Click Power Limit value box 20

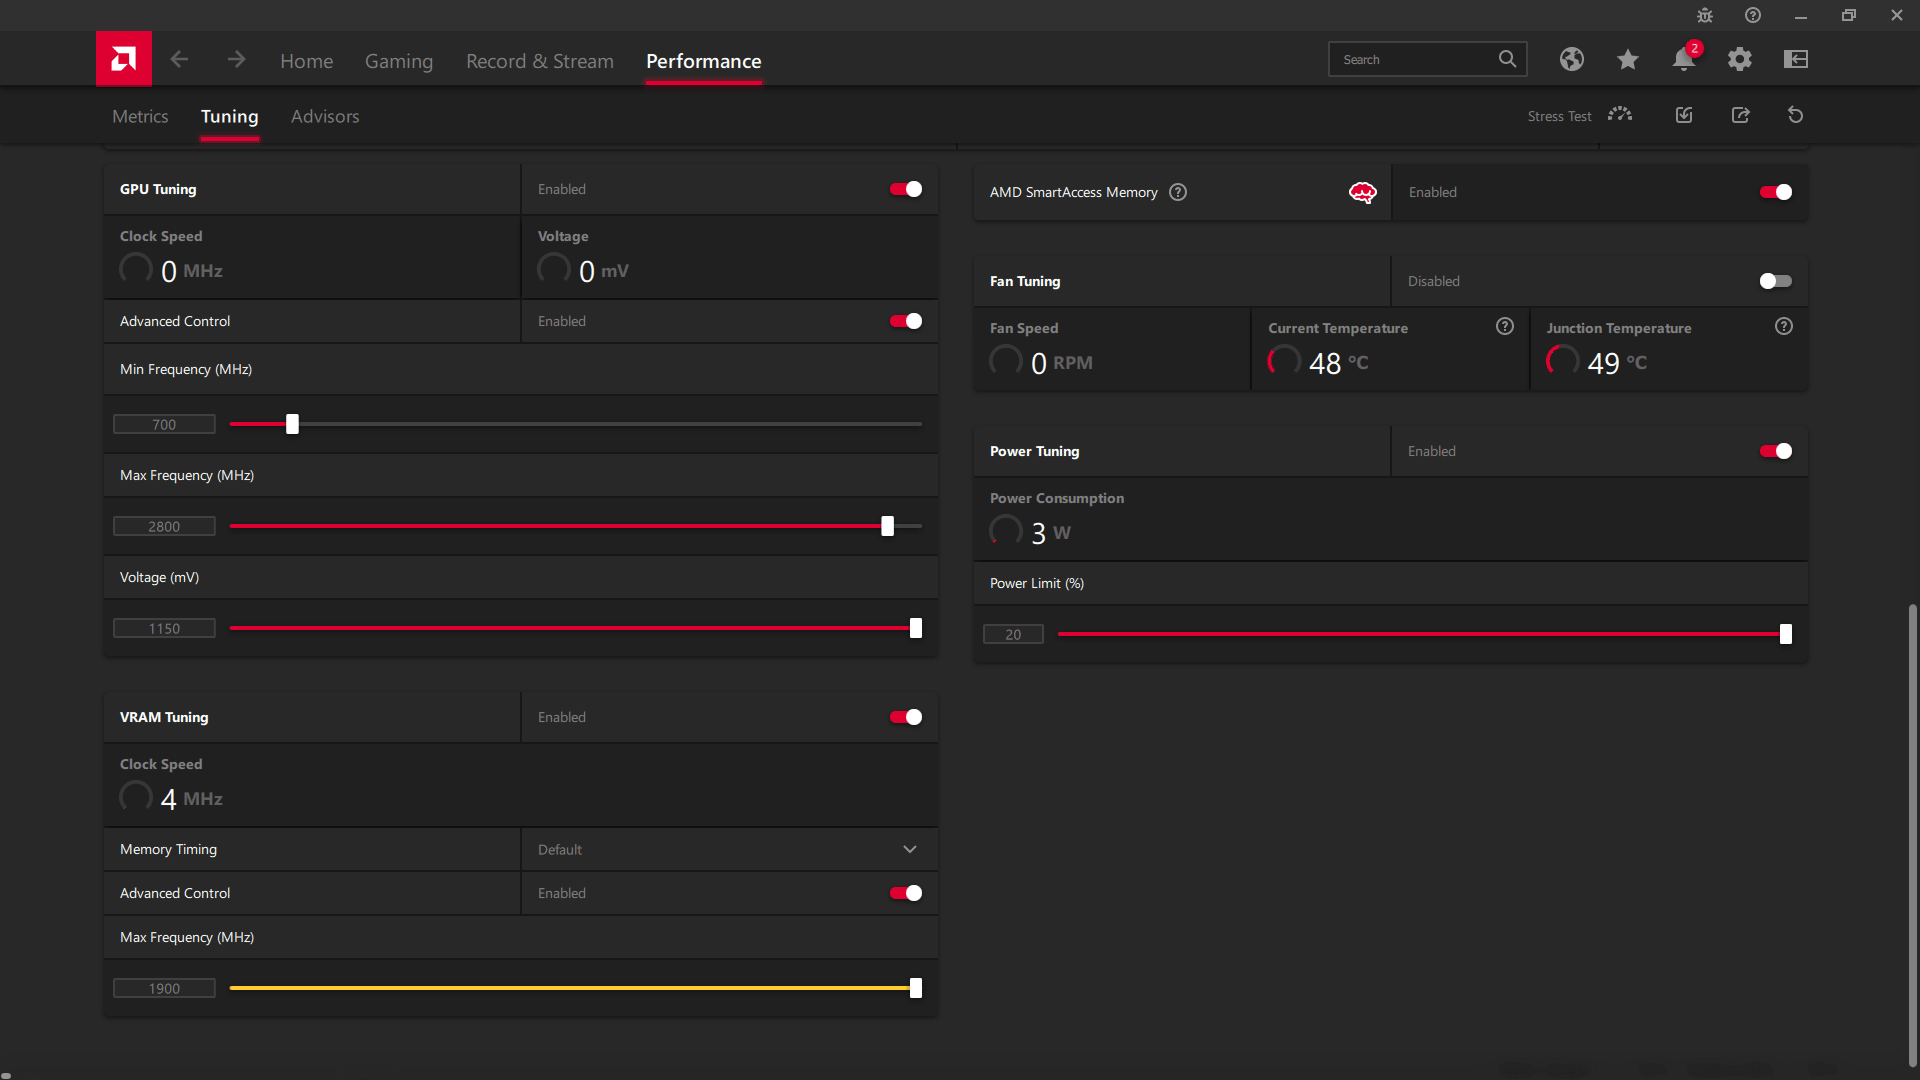point(1013,634)
